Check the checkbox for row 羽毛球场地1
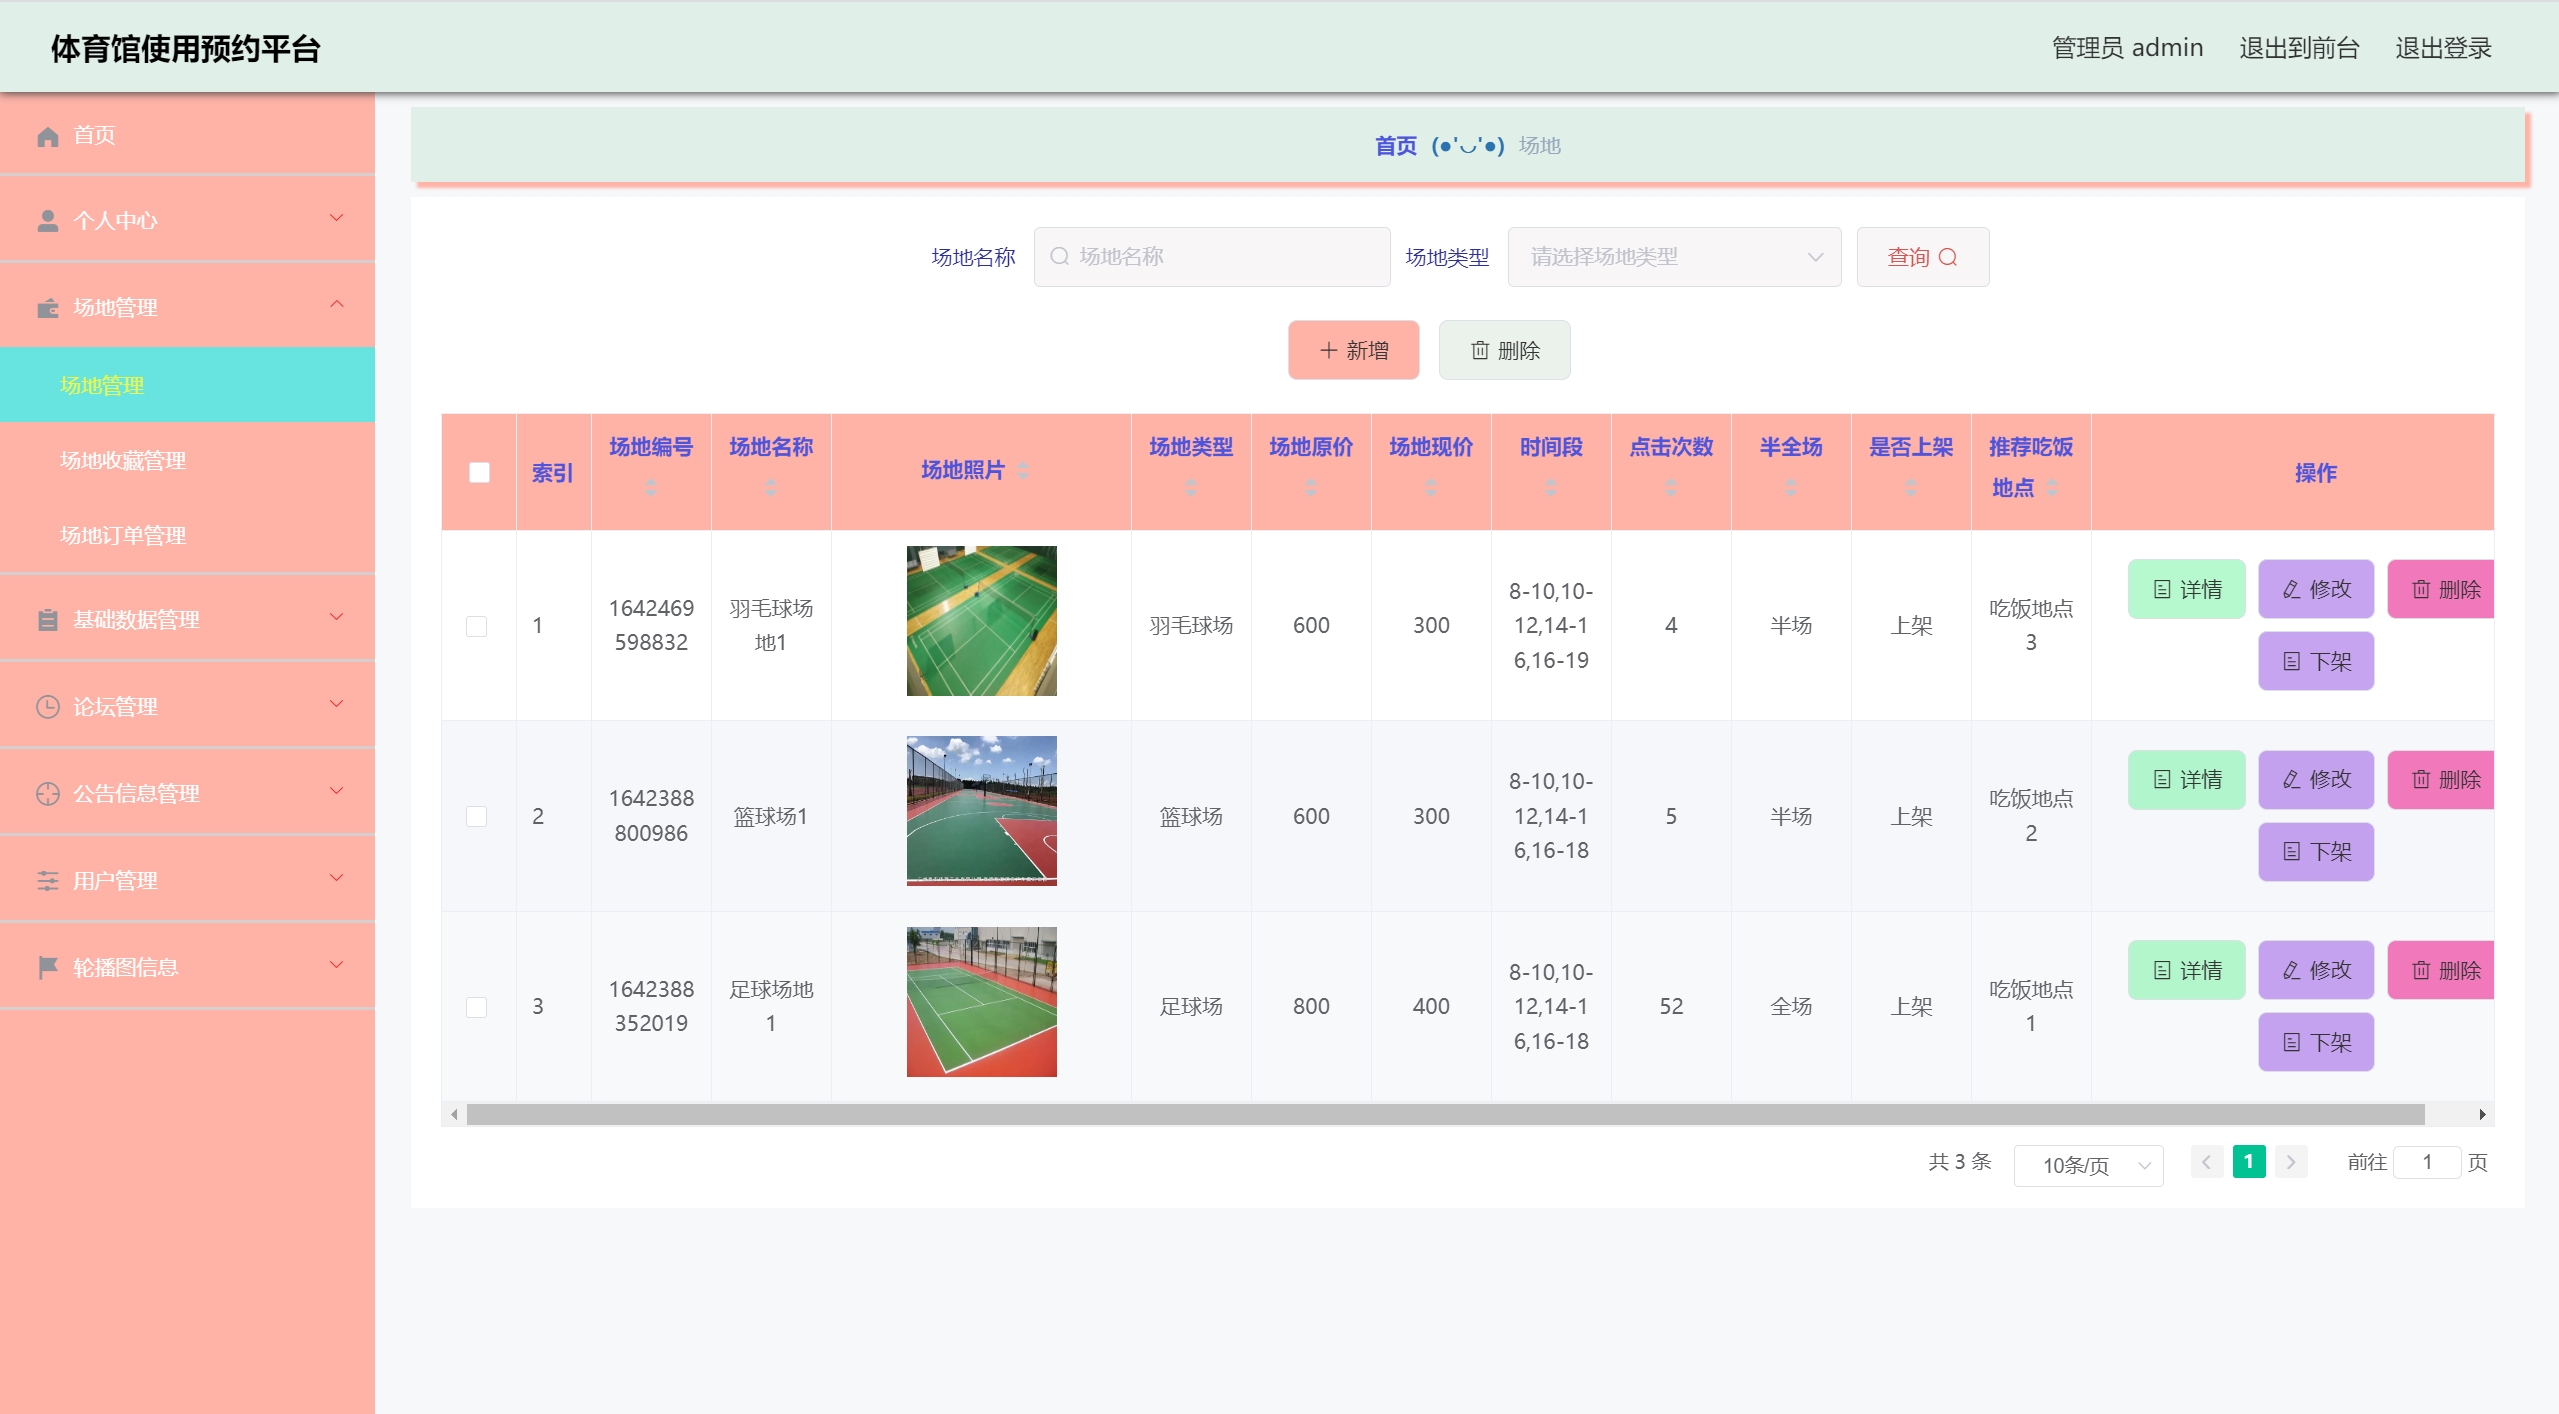 [x=477, y=627]
